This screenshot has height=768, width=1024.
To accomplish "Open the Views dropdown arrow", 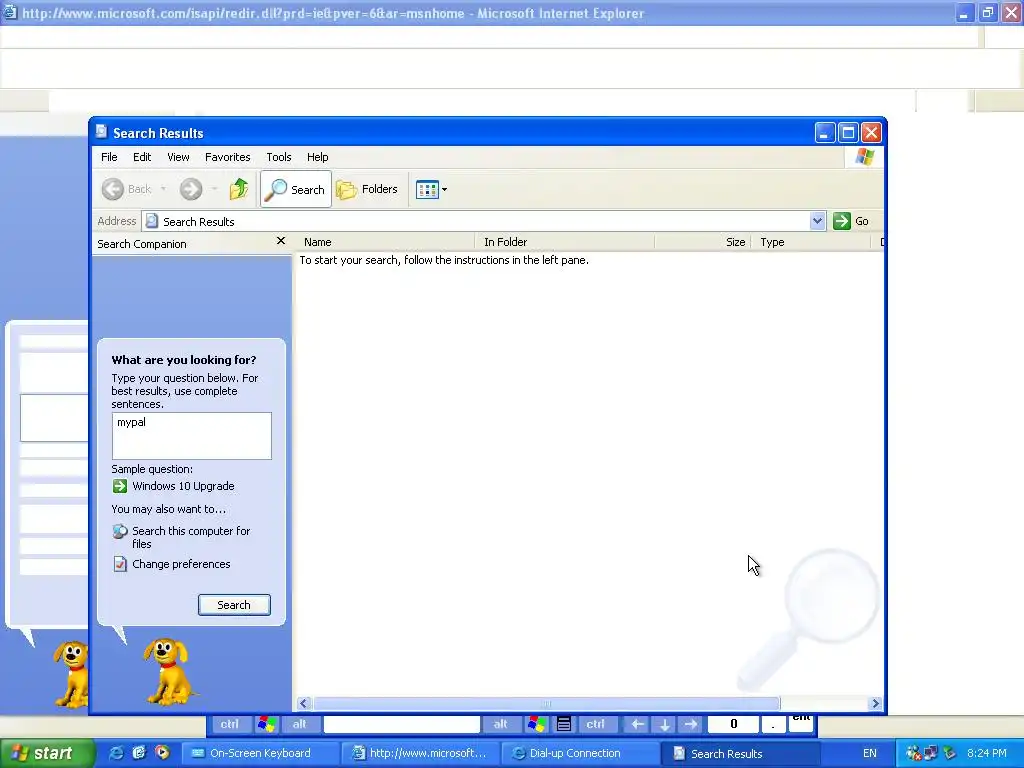I will pos(445,190).
